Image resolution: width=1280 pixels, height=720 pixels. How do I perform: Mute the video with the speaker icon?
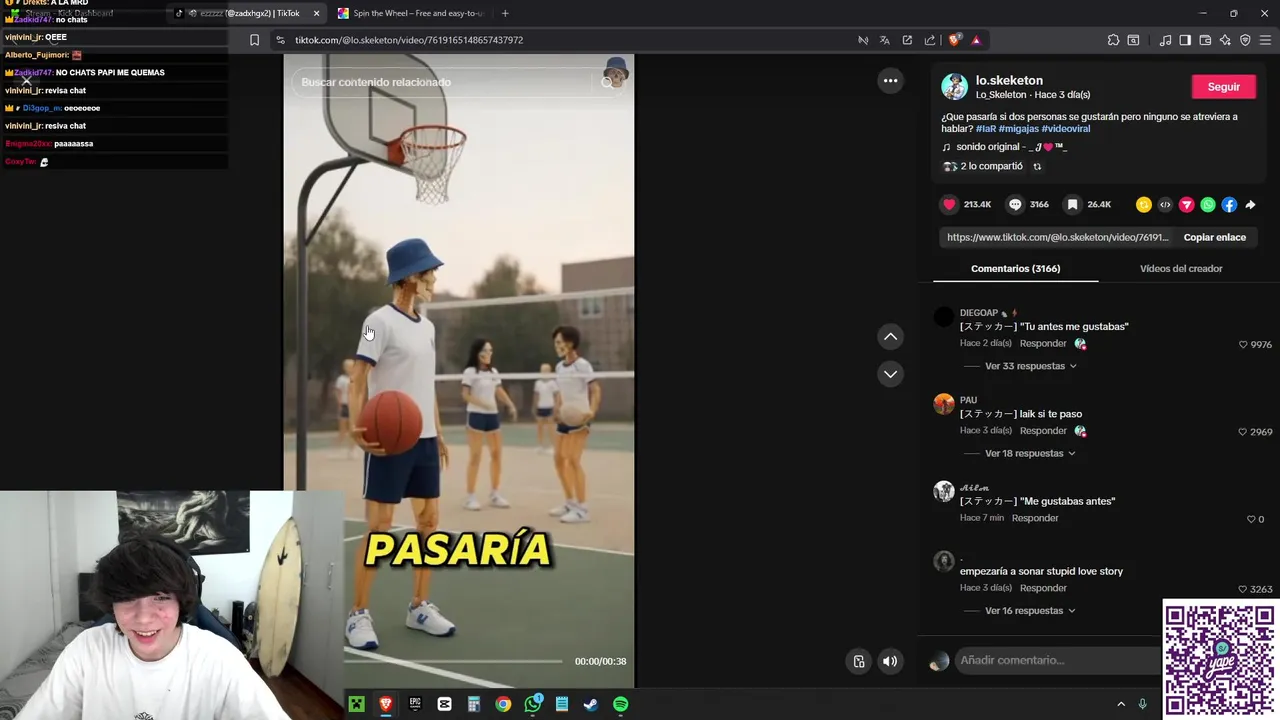(890, 661)
